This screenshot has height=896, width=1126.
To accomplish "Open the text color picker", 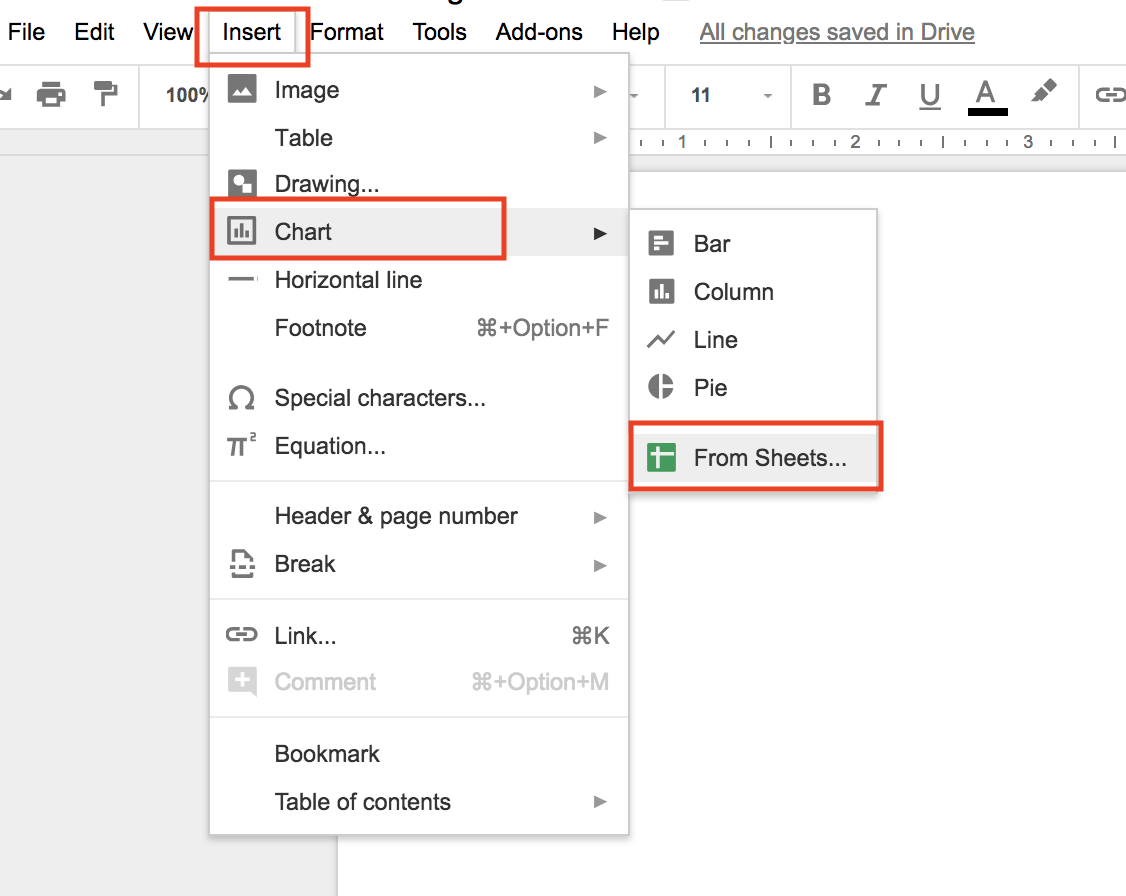I will [x=986, y=95].
